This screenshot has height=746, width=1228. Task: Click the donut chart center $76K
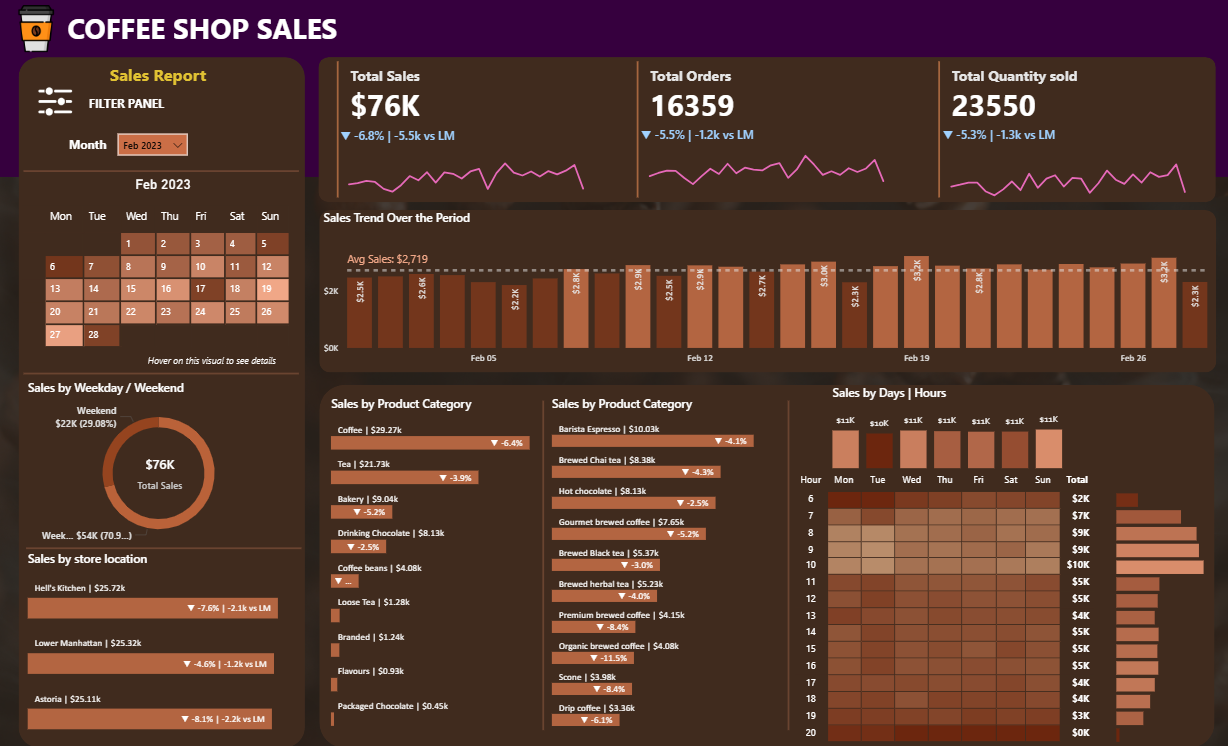pyautogui.click(x=159, y=465)
